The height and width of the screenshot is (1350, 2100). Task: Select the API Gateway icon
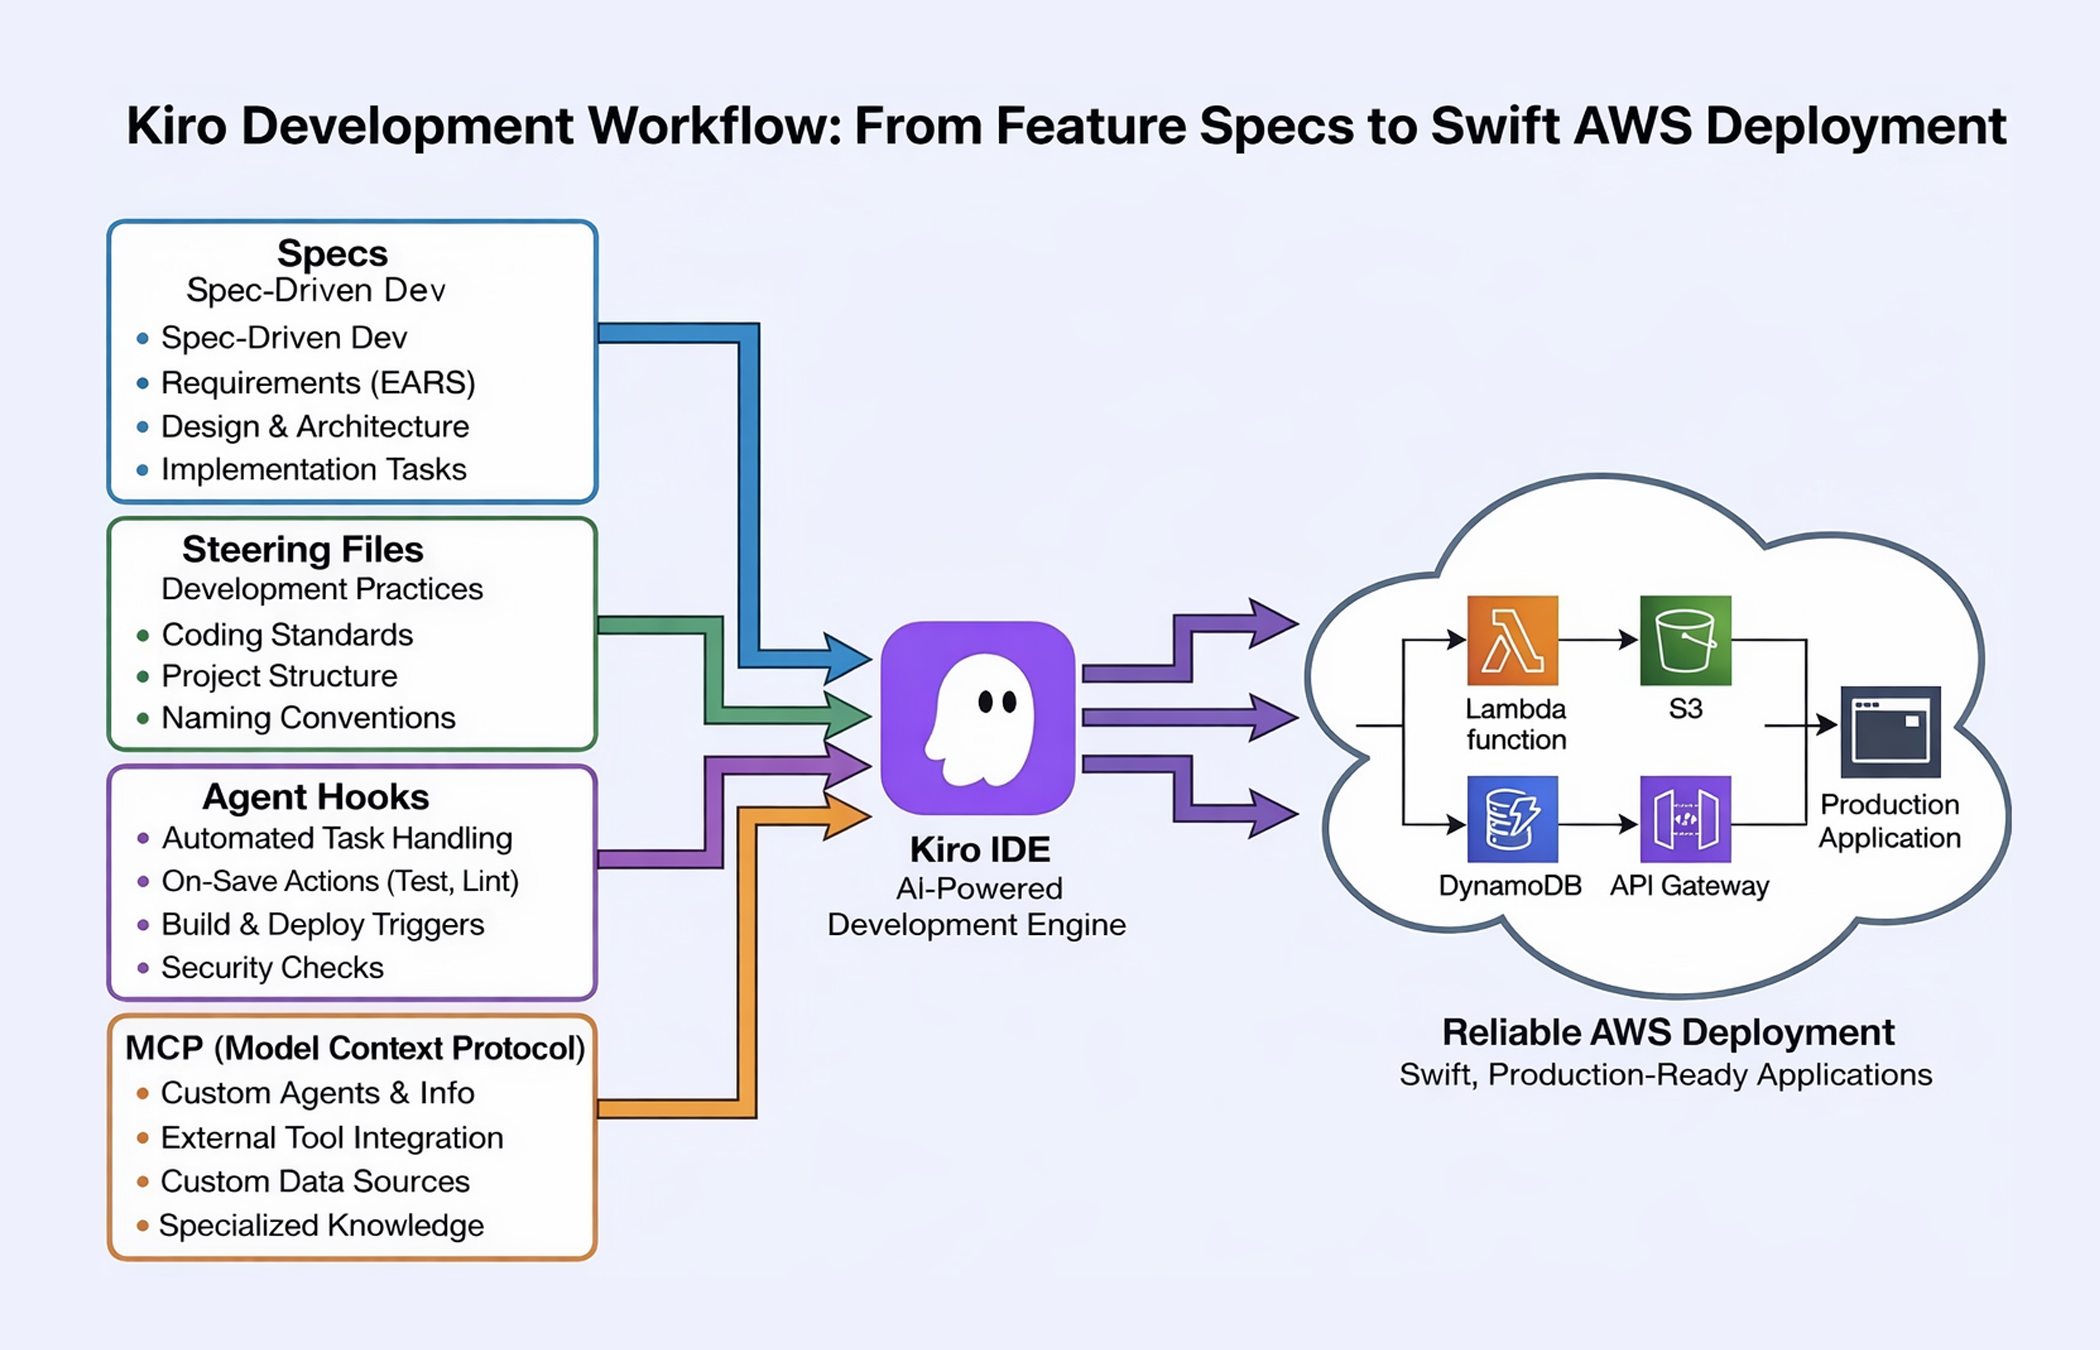[1687, 820]
